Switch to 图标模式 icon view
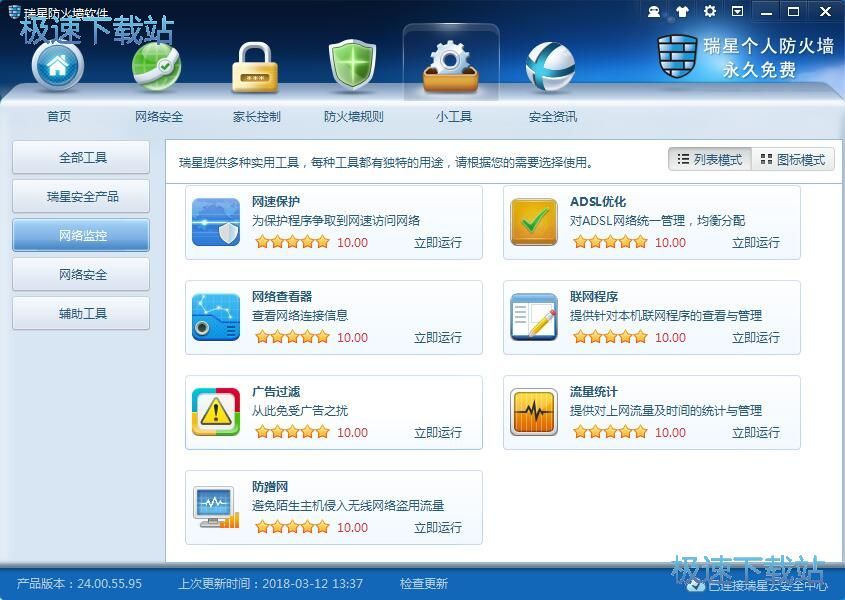The height and width of the screenshot is (600, 845). tap(793, 160)
